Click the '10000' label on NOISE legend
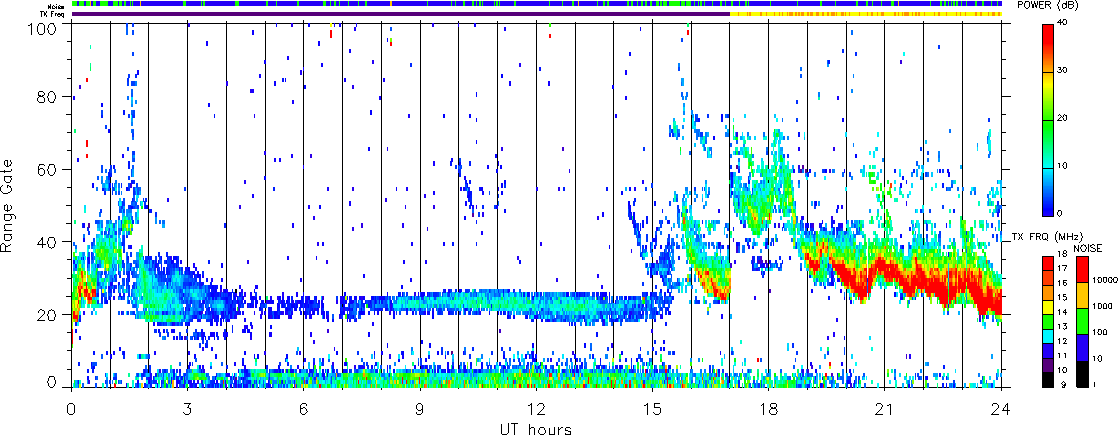Viewport: 1118px width, 435px height. (x=1104, y=280)
